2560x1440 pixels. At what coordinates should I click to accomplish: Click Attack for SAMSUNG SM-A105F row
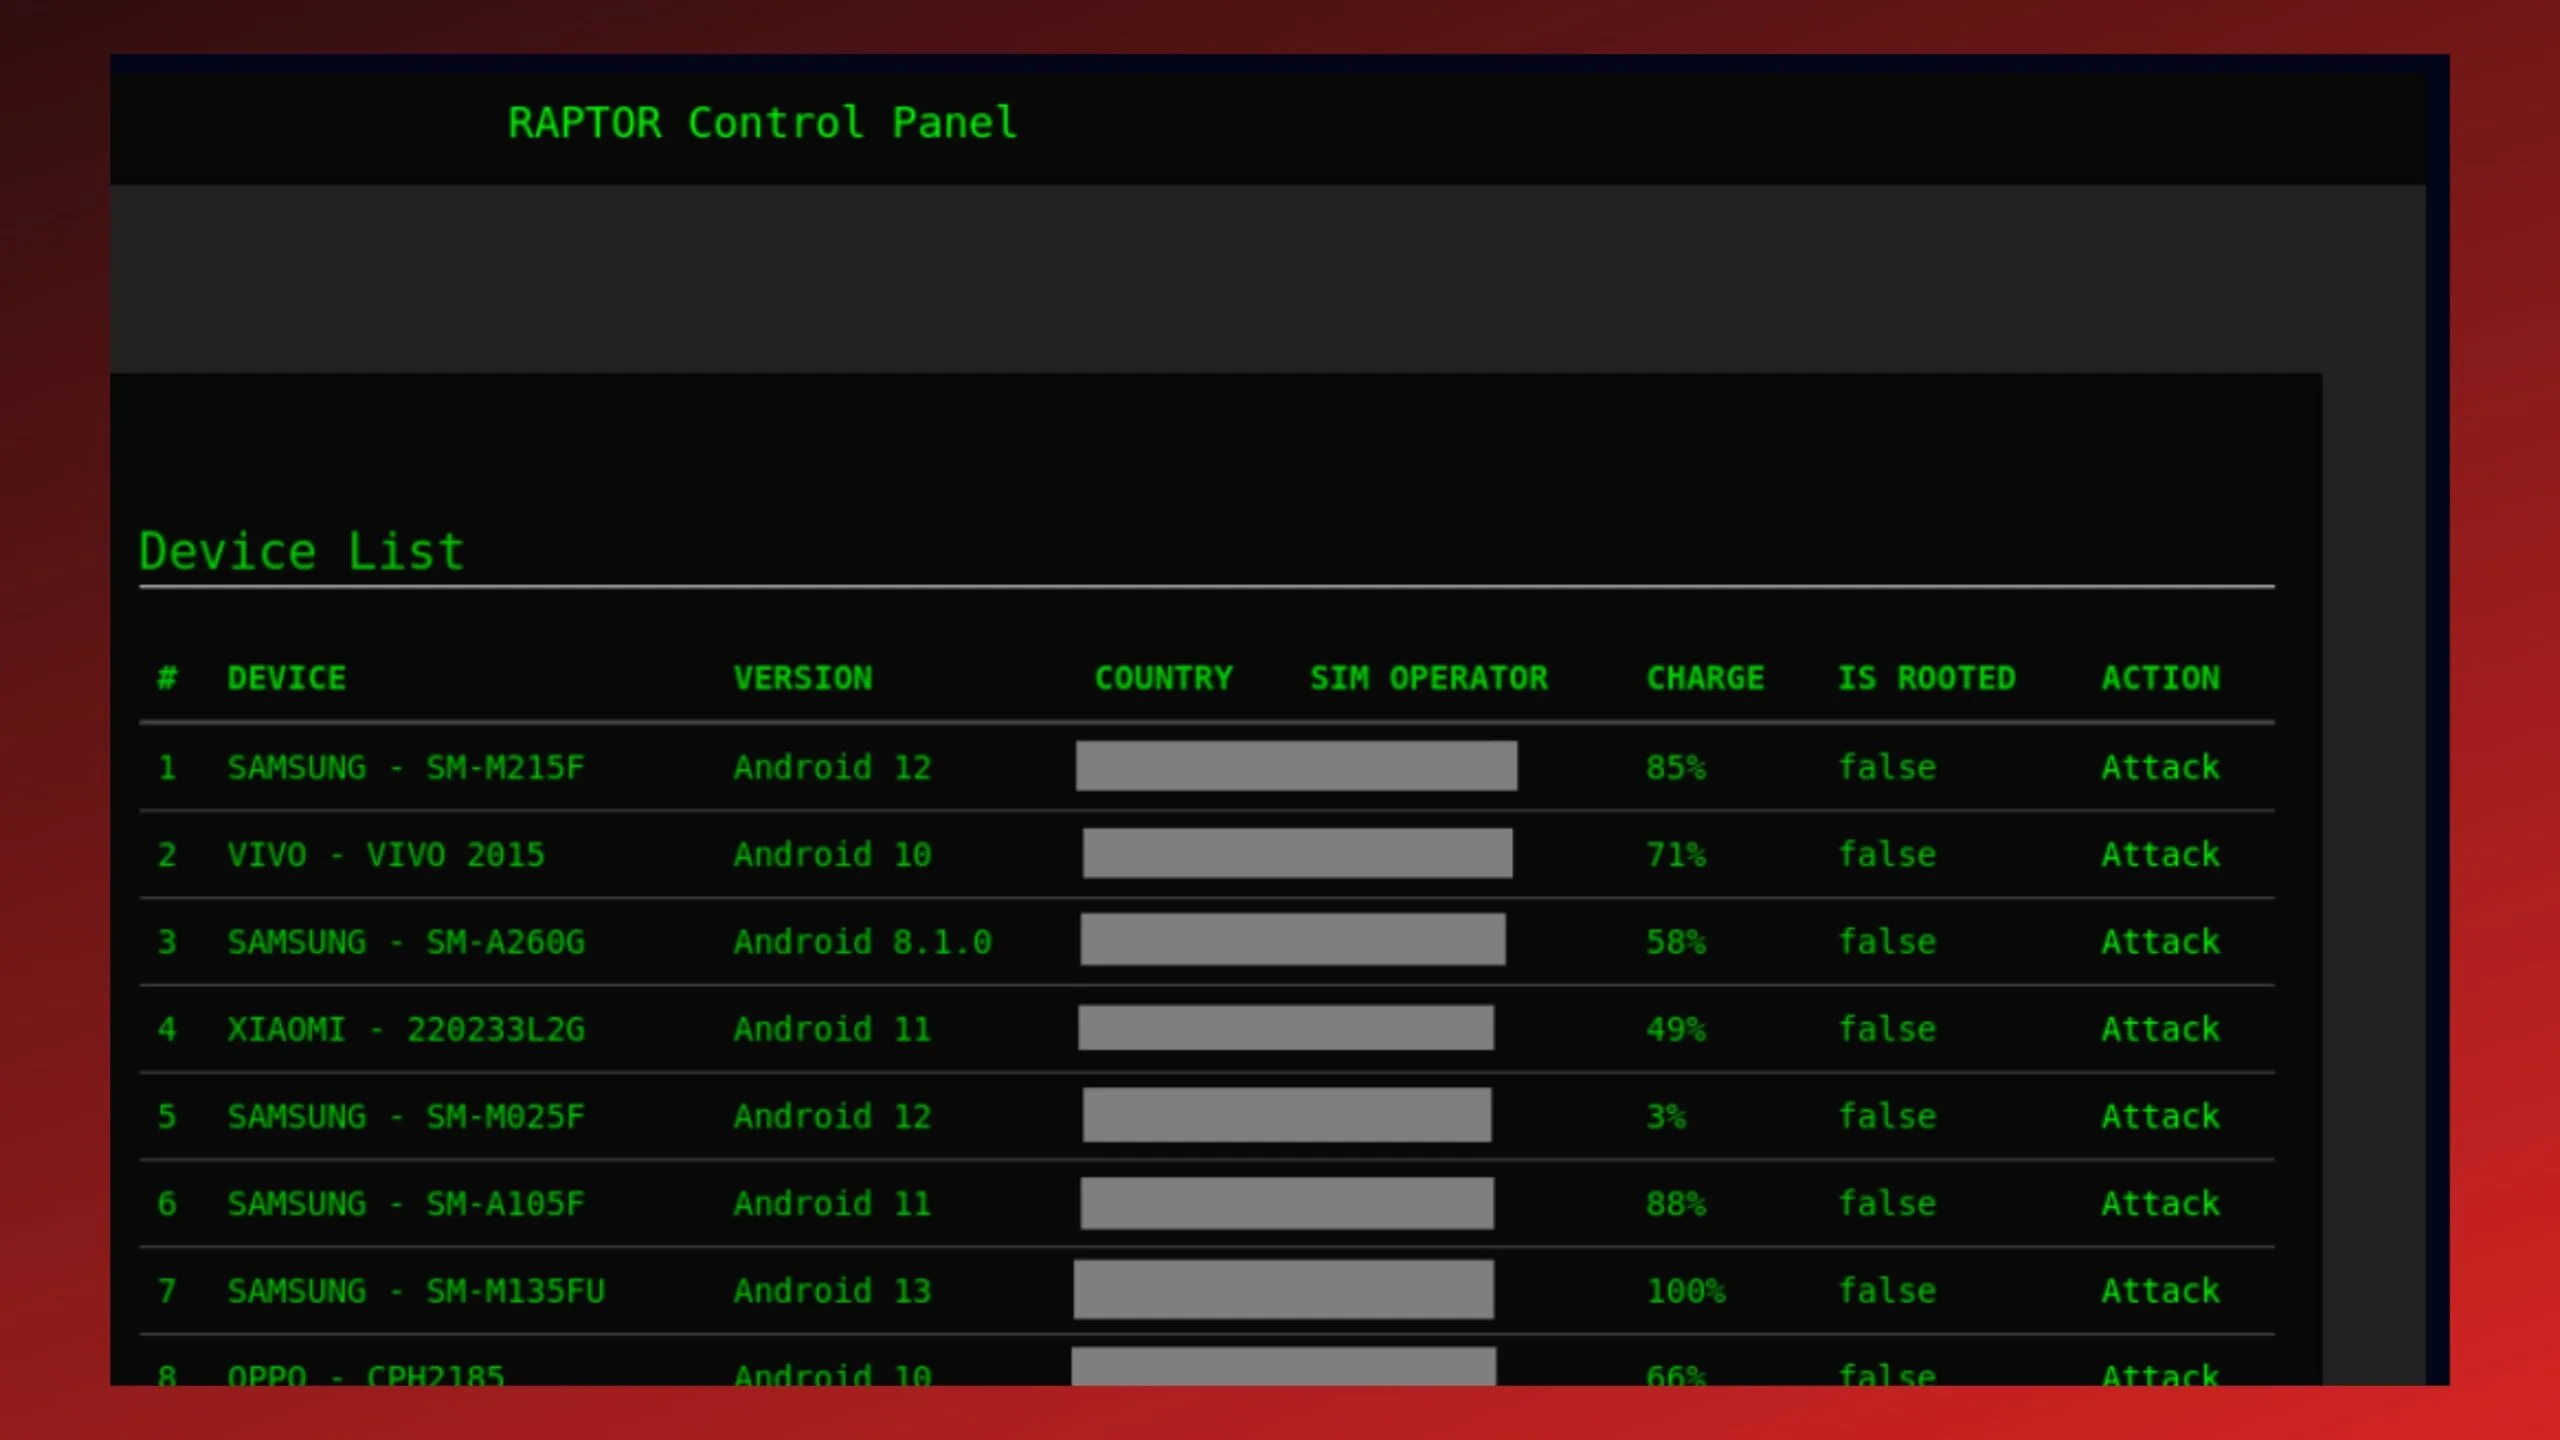click(x=2160, y=1203)
